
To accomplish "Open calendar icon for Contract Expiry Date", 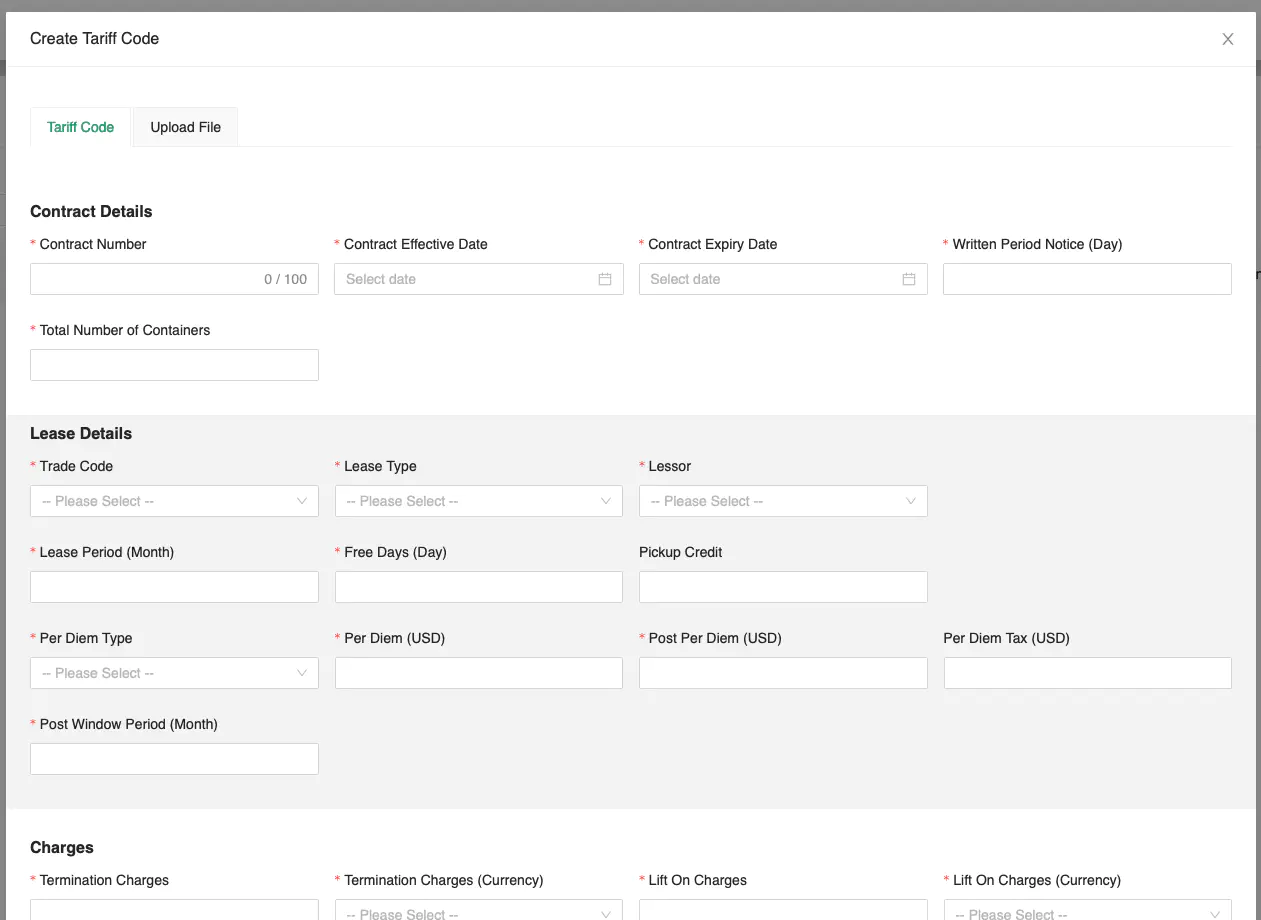I will (x=909, y=279).
